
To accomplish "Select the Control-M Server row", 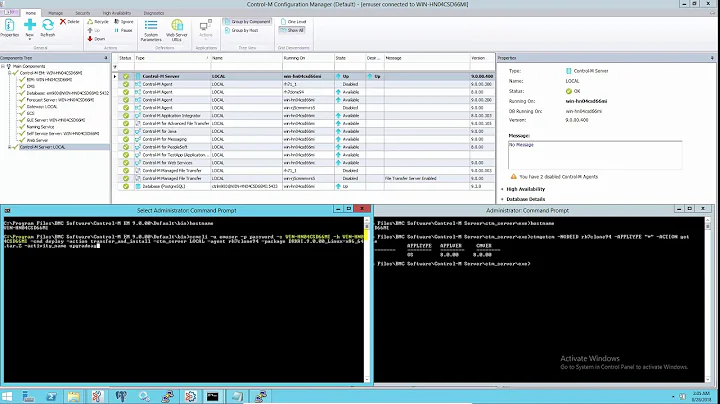I will [303, 77].
